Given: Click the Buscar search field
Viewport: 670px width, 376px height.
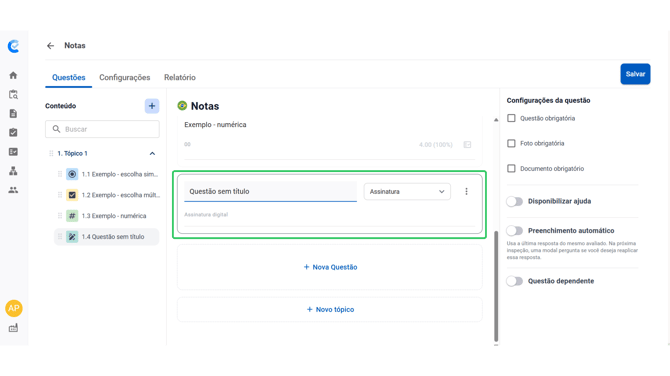Looking at the screenshot, I should pos(103,129).
